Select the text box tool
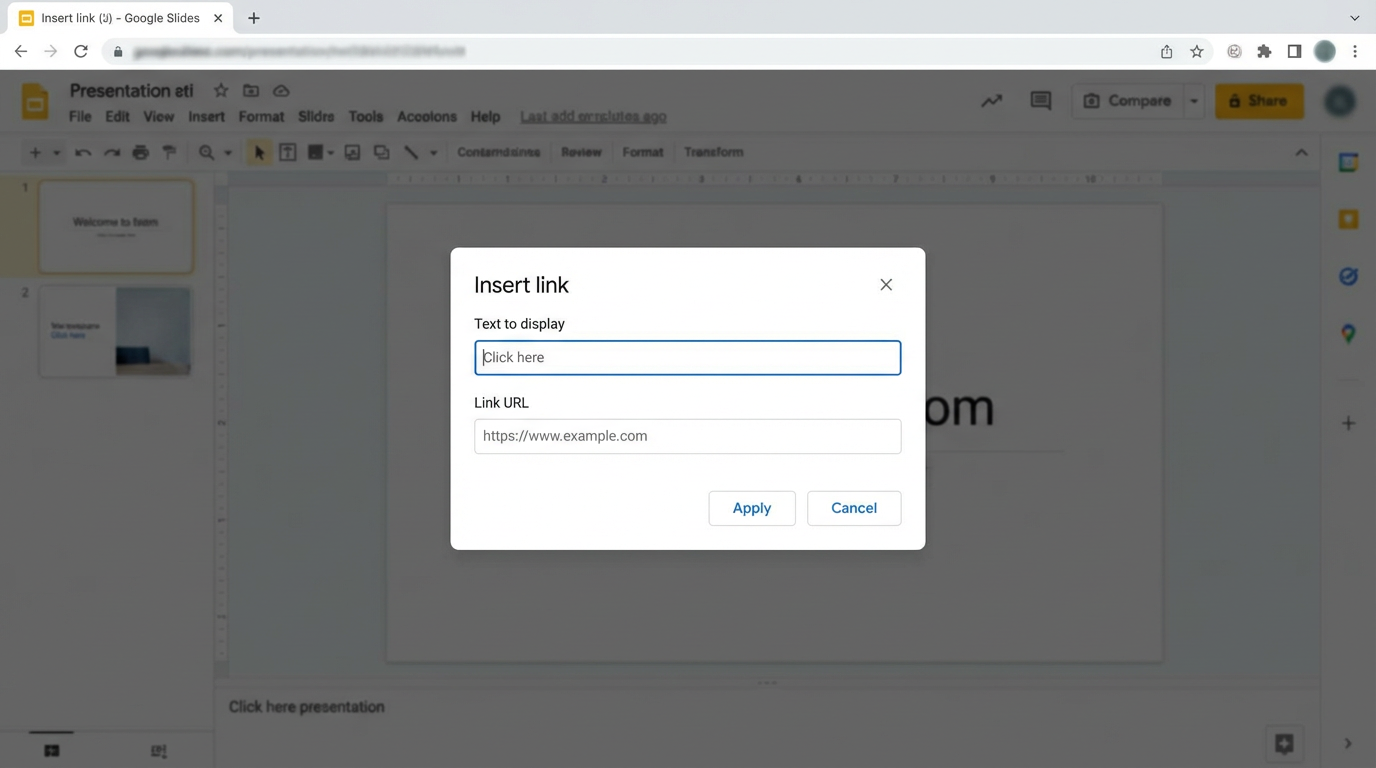Screen dimensions: 1376x768 pyautogui.click(x=287, y=152)
